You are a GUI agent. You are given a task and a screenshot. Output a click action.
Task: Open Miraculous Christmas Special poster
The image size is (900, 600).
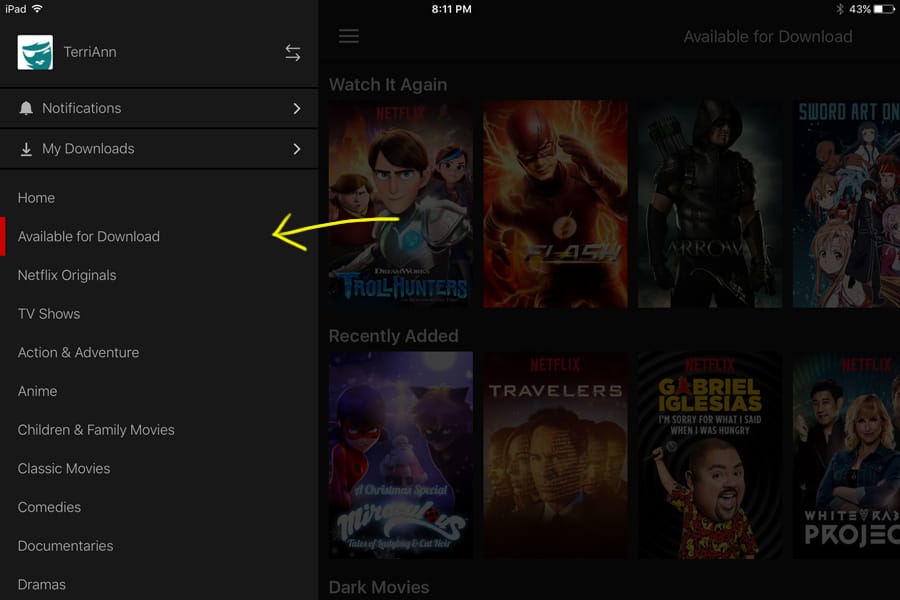(x=401, y=455)
